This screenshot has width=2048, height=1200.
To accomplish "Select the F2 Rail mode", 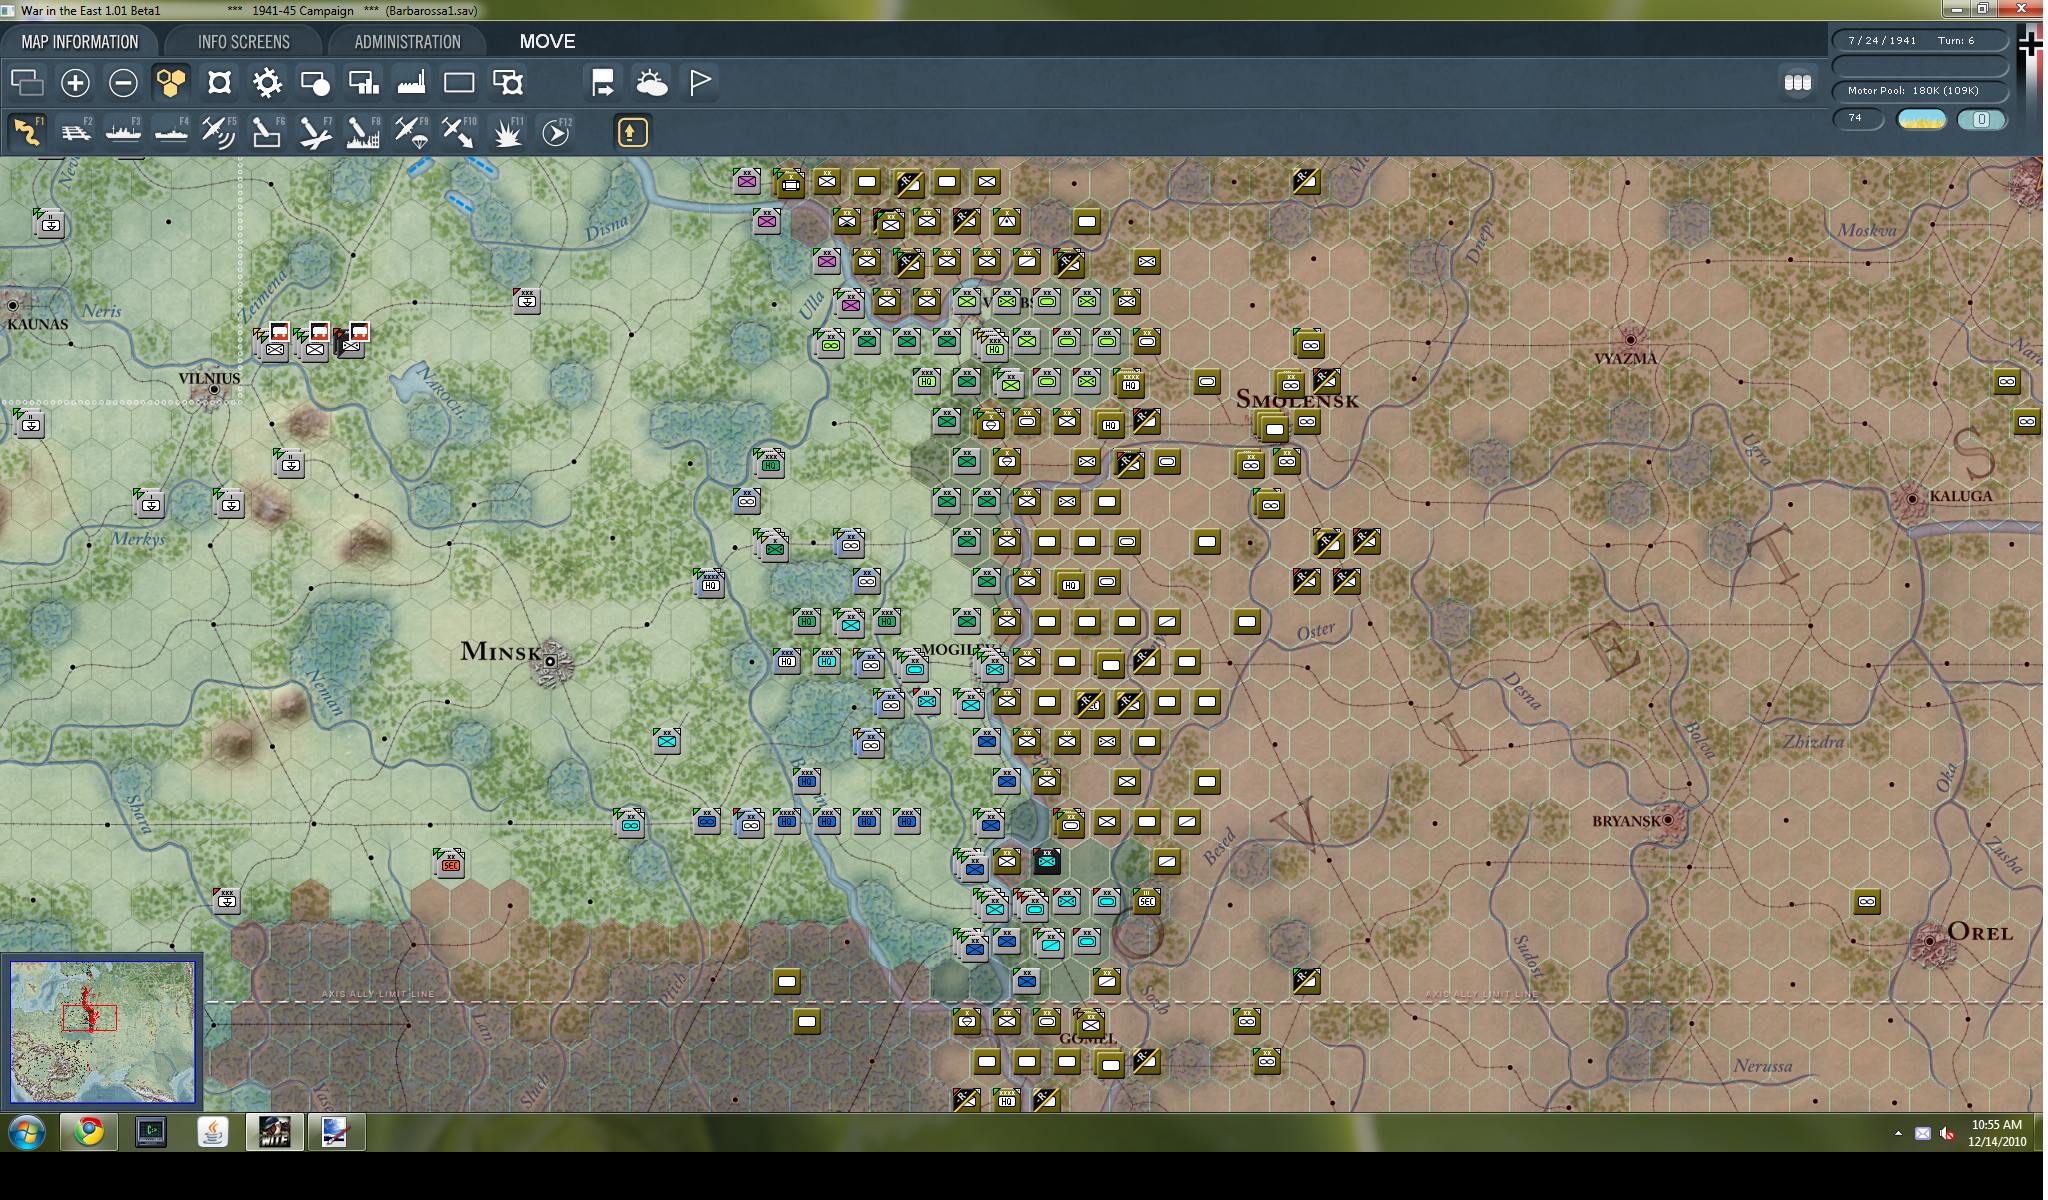I will pos(75,132).
